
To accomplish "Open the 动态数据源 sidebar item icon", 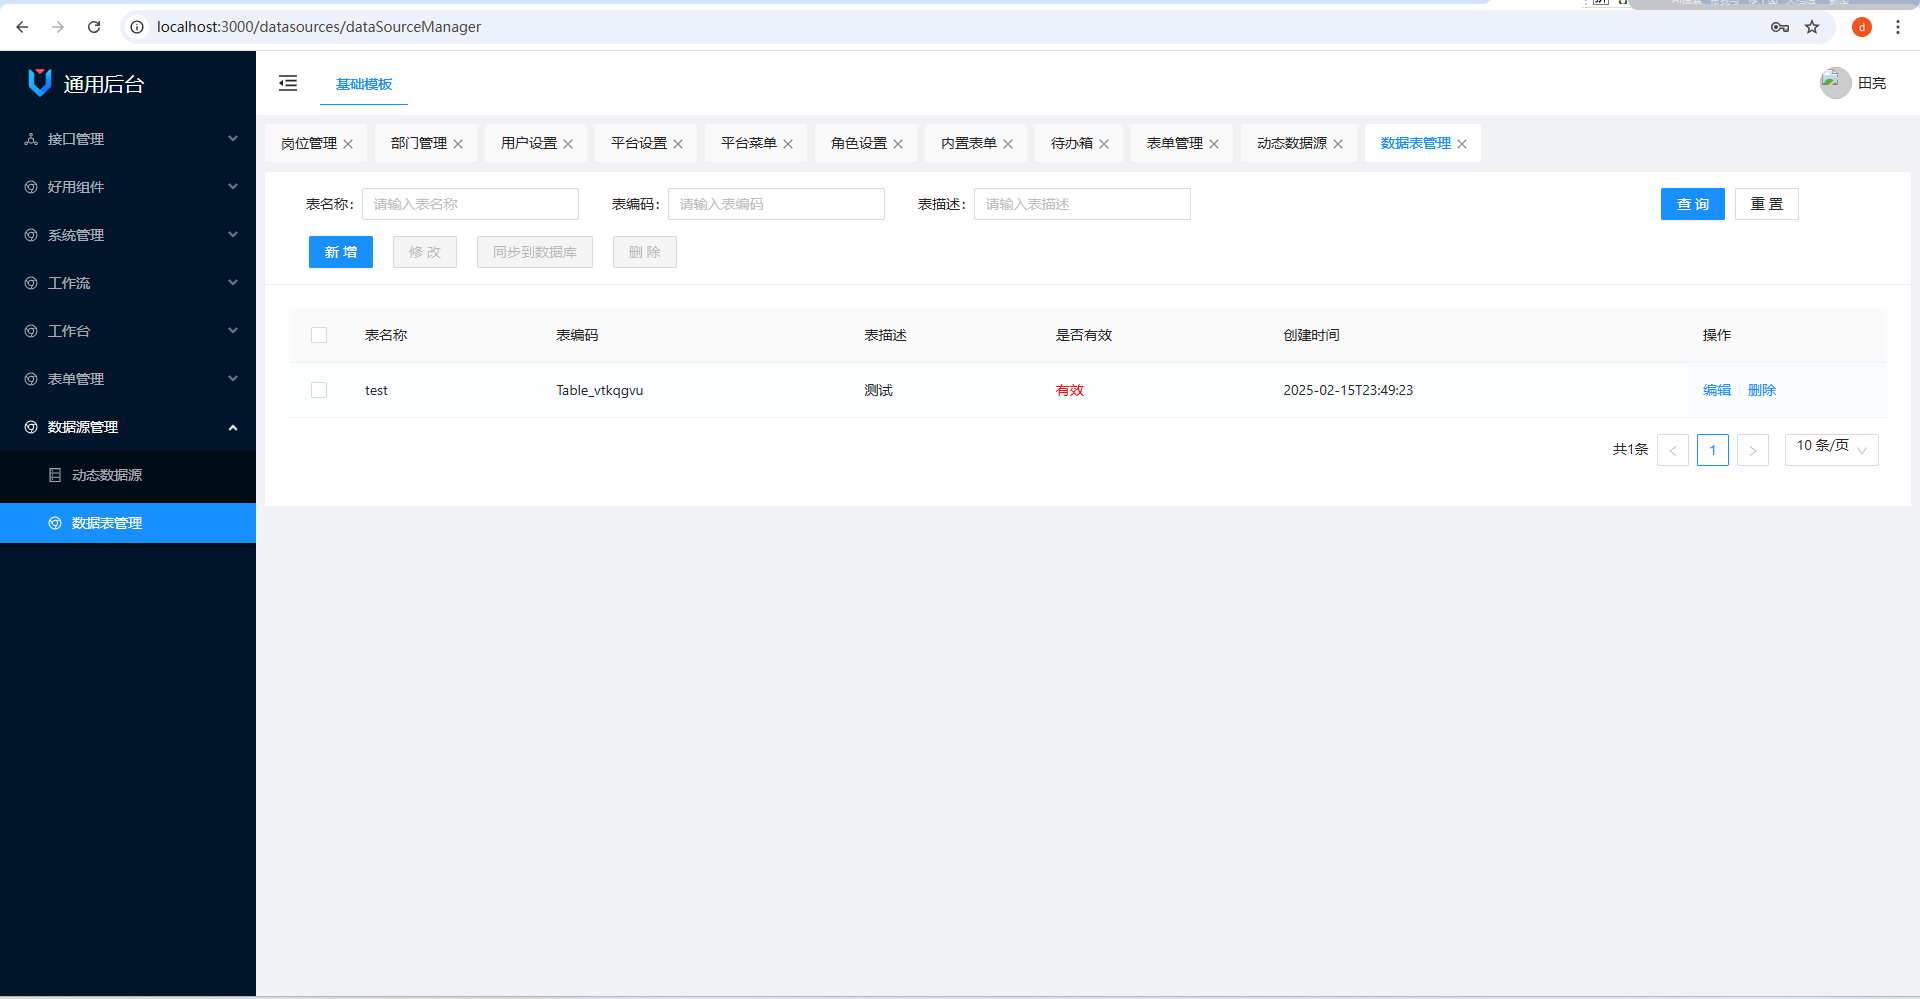I will click(x=56, y=475).
